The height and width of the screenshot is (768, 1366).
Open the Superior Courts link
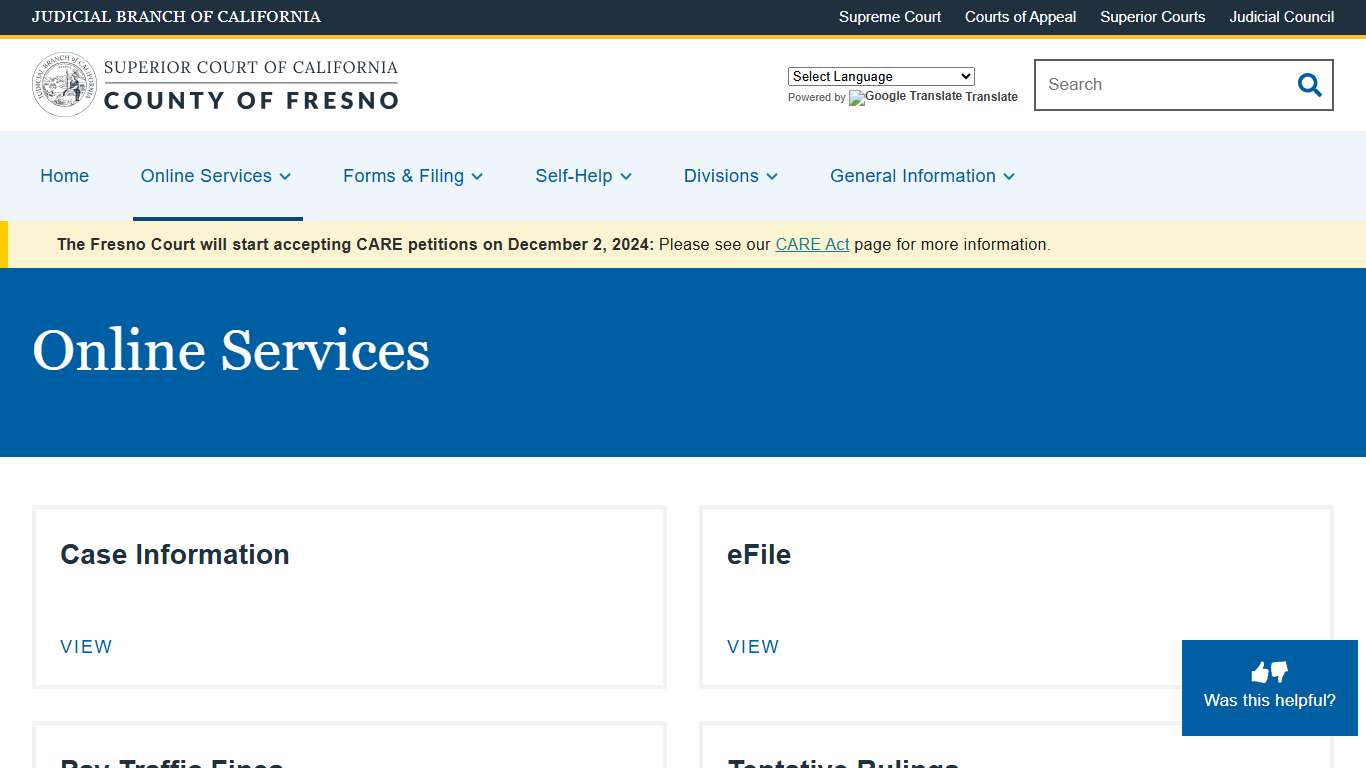coord(1152,17)
